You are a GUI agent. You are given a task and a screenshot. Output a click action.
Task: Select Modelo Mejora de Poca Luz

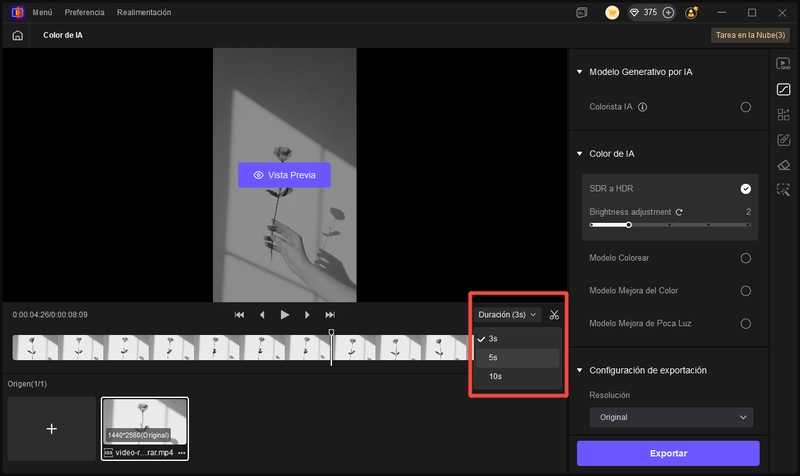coord(745,323)
